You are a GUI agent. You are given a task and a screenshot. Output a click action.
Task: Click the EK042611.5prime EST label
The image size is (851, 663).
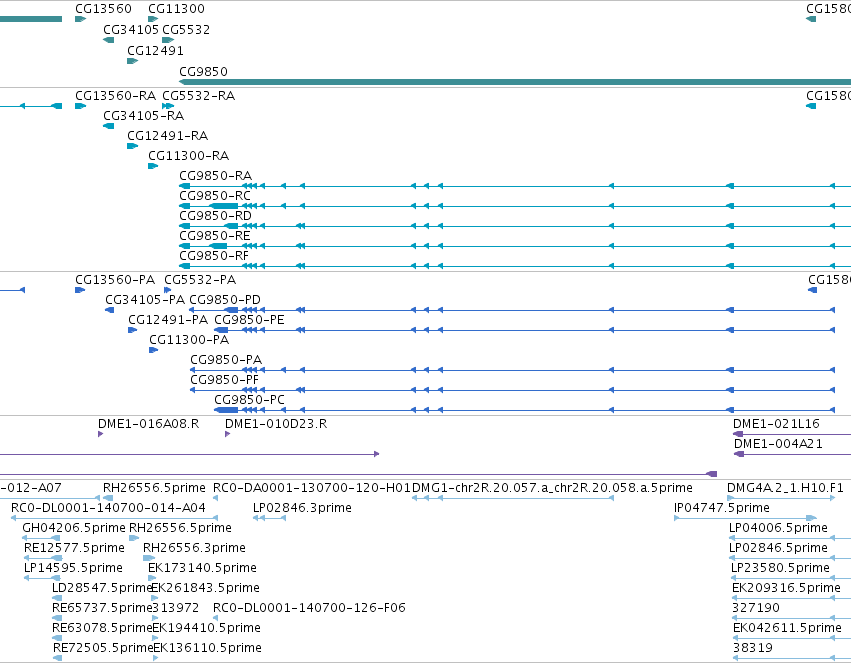pyautogui.click(x=788, y=628)
